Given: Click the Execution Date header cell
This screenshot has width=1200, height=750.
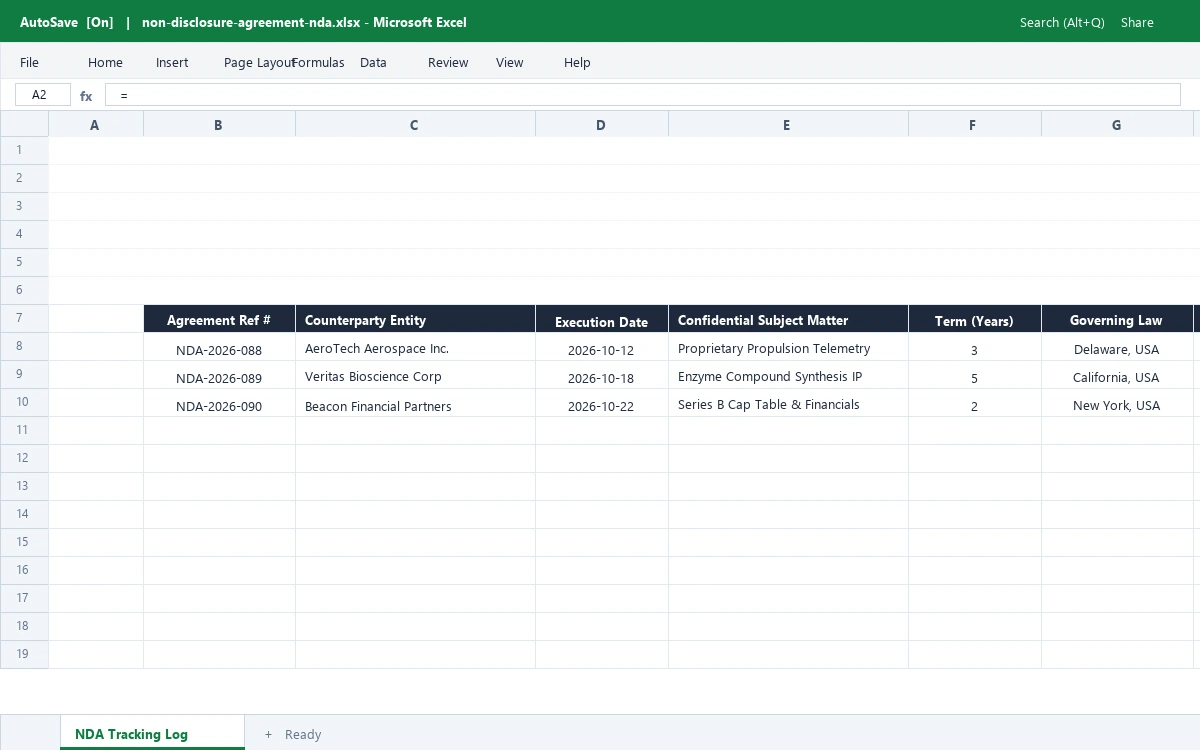Looking at the screenshot, I should point(601,319).
